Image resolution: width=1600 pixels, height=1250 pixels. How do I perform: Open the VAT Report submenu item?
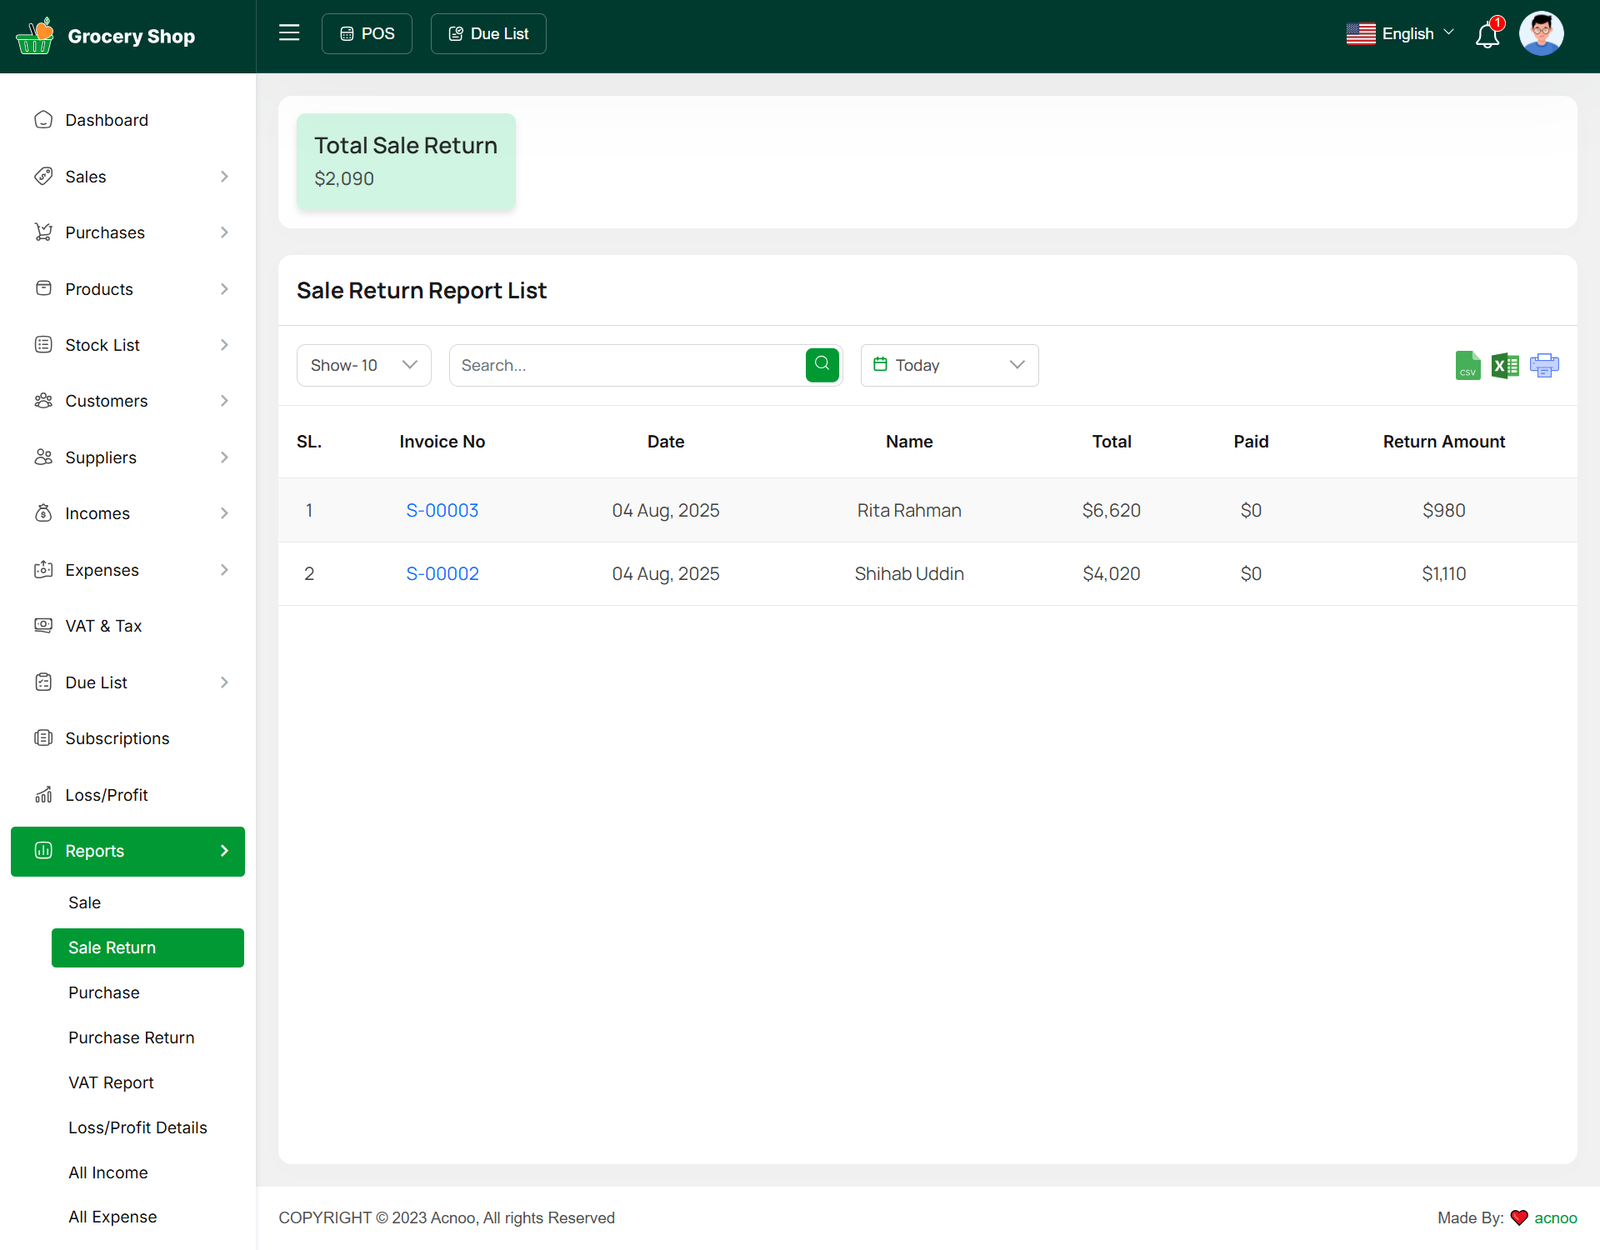(x=111, y=1082)
